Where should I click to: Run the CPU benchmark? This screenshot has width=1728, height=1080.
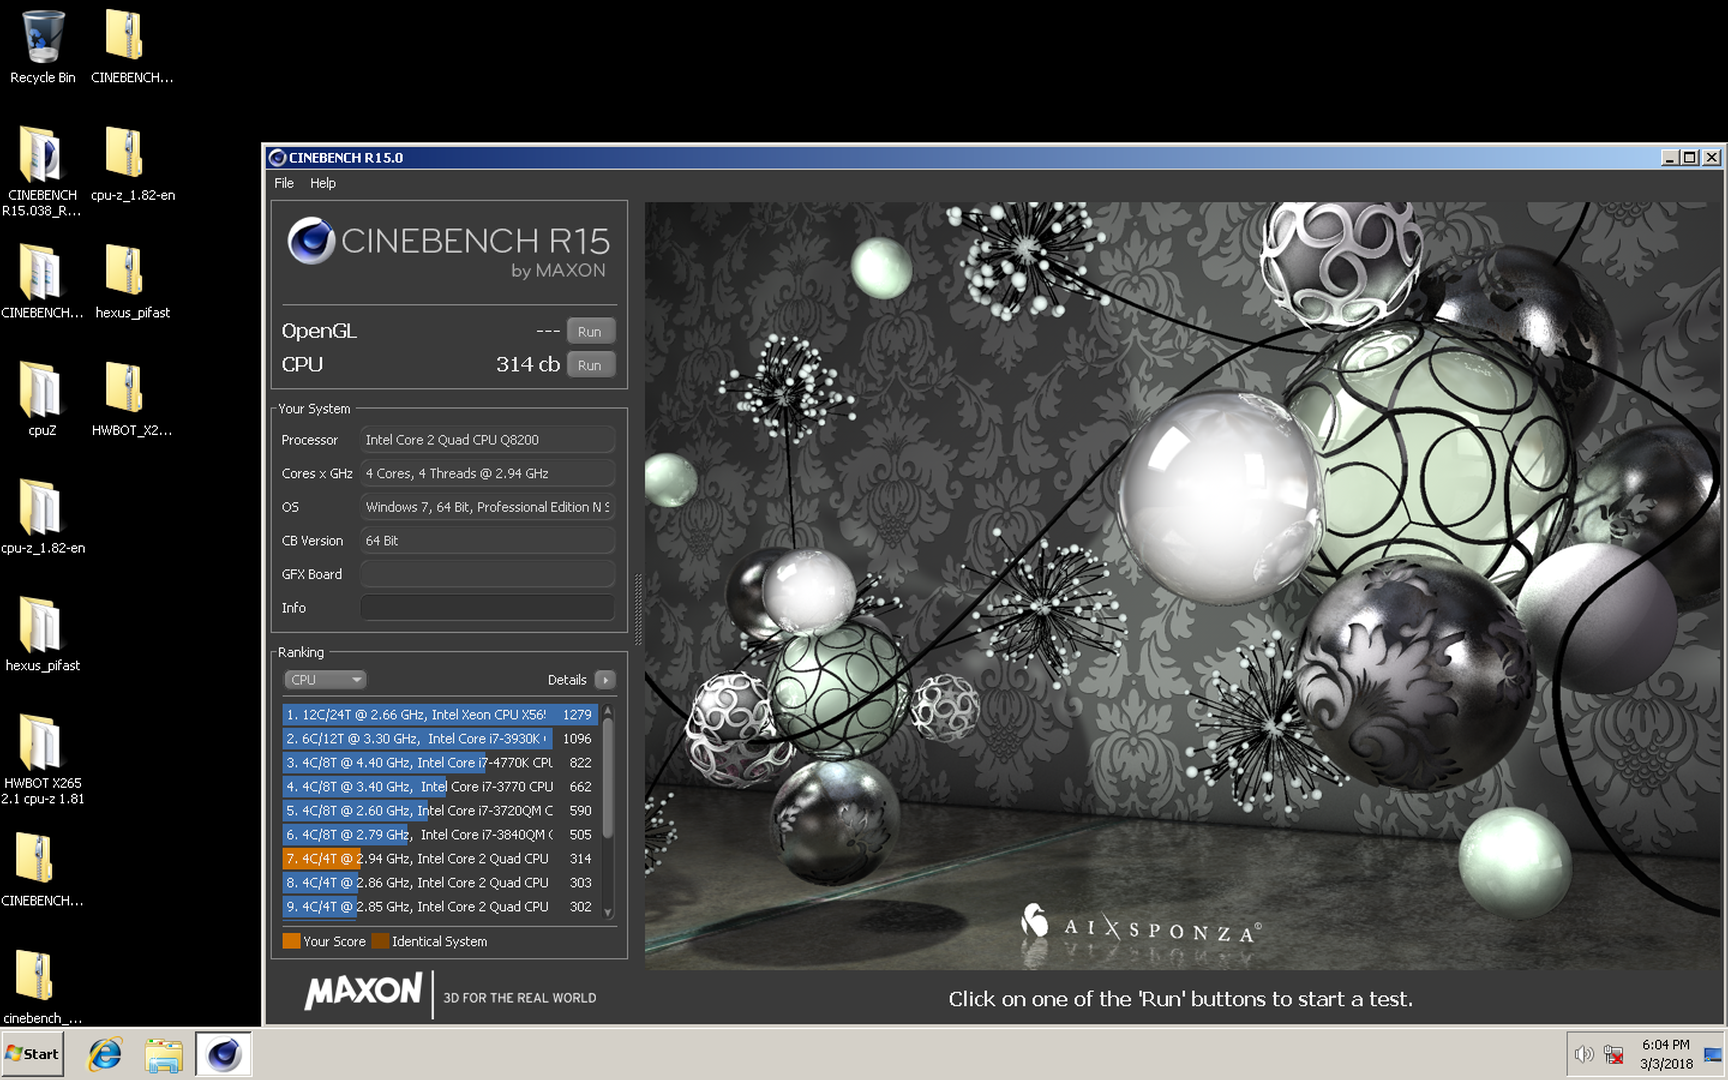coord(590,365)
